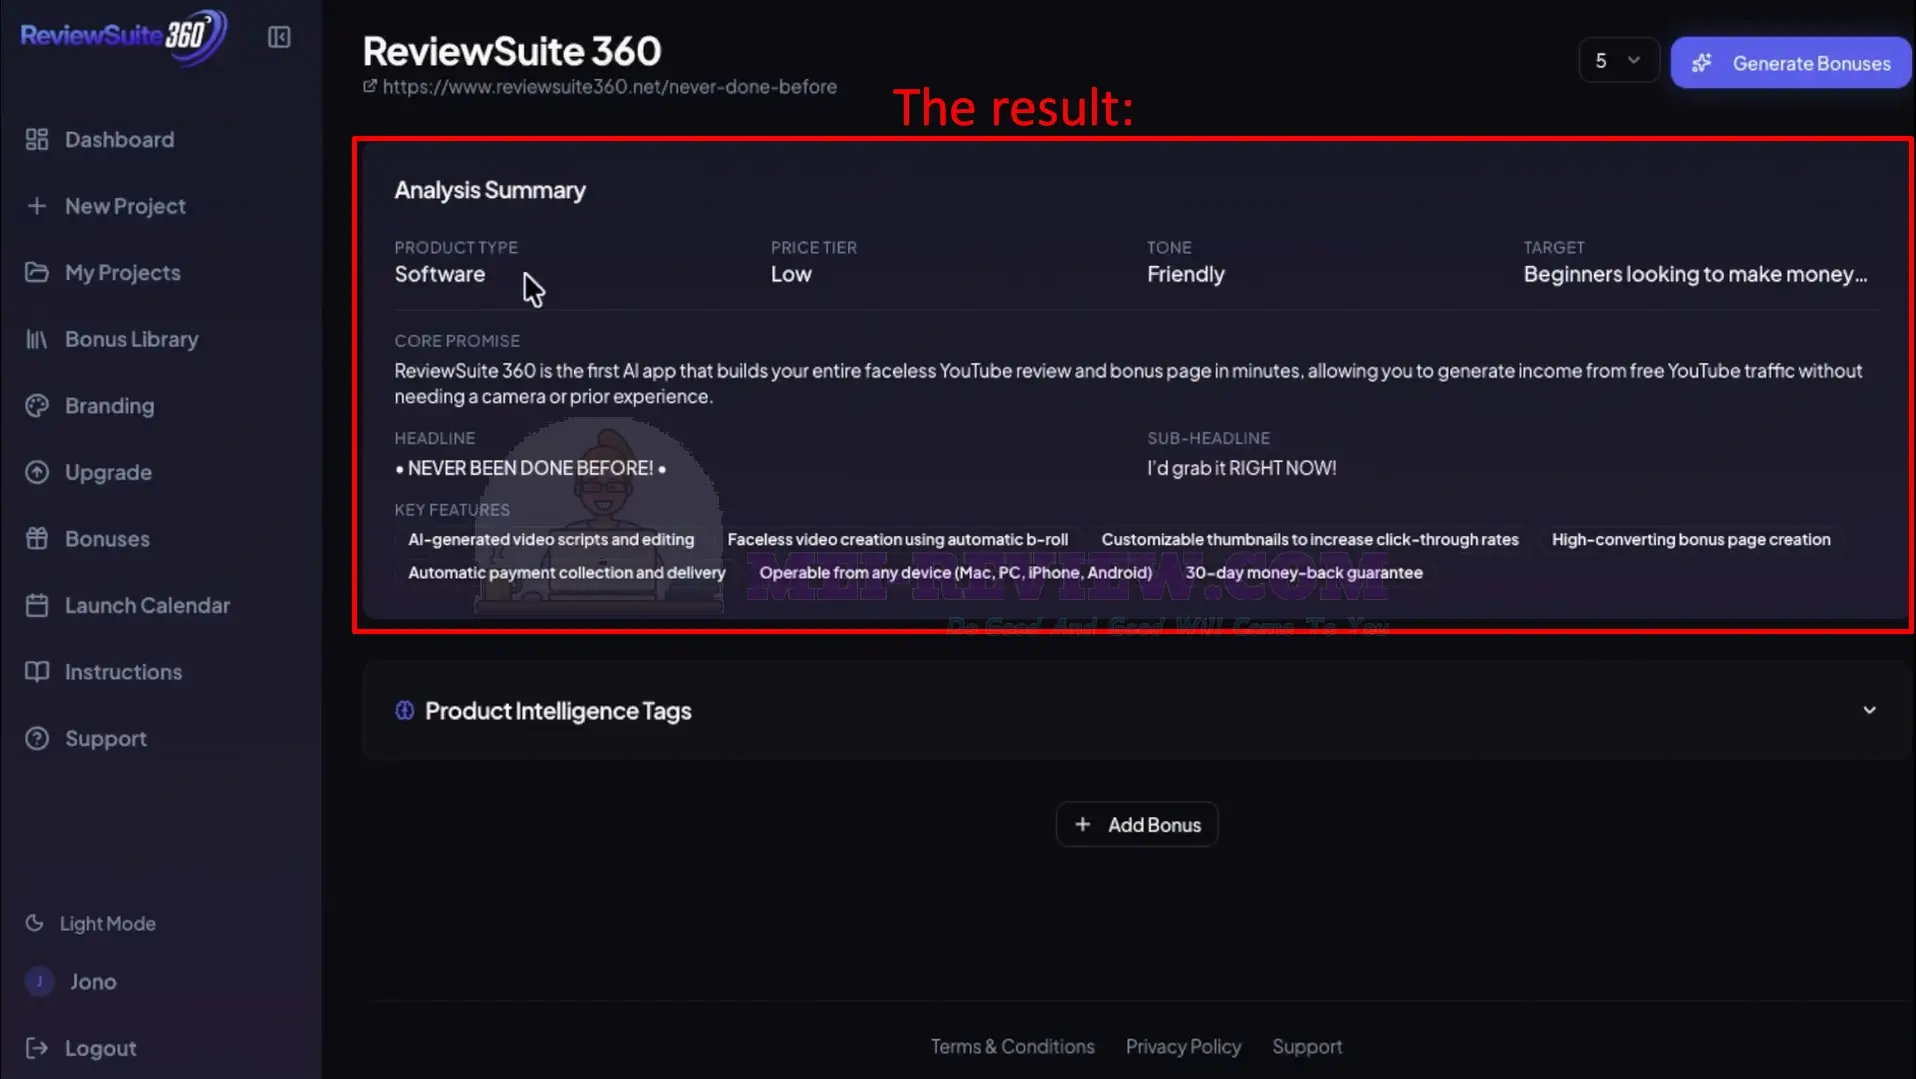
Task: Click the Jono username
Action: pos(93,981)
